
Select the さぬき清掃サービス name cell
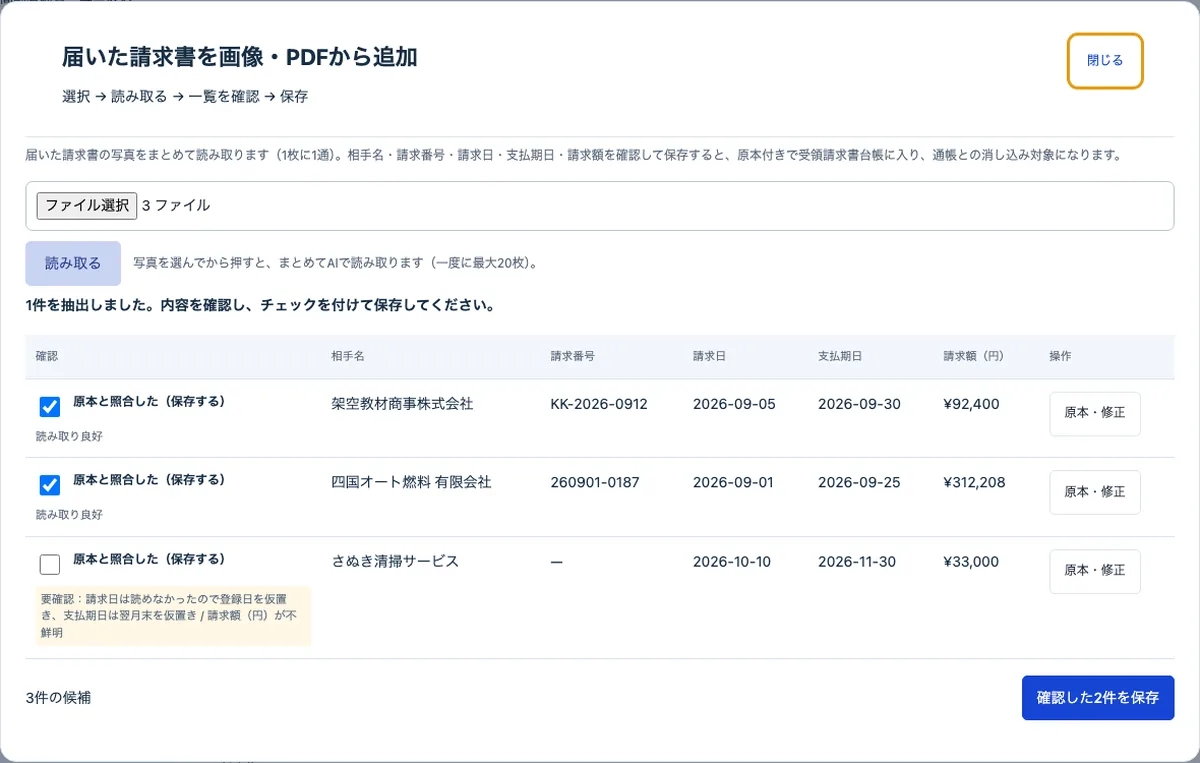tap(395, 561)
